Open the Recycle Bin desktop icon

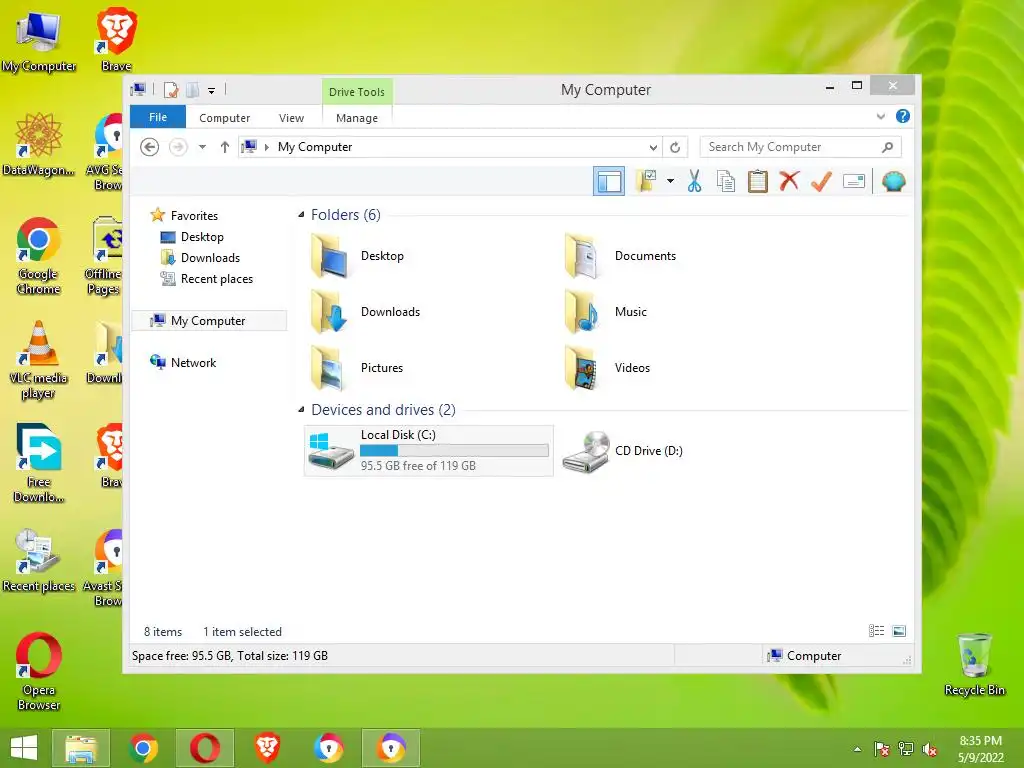coord(974,664)
